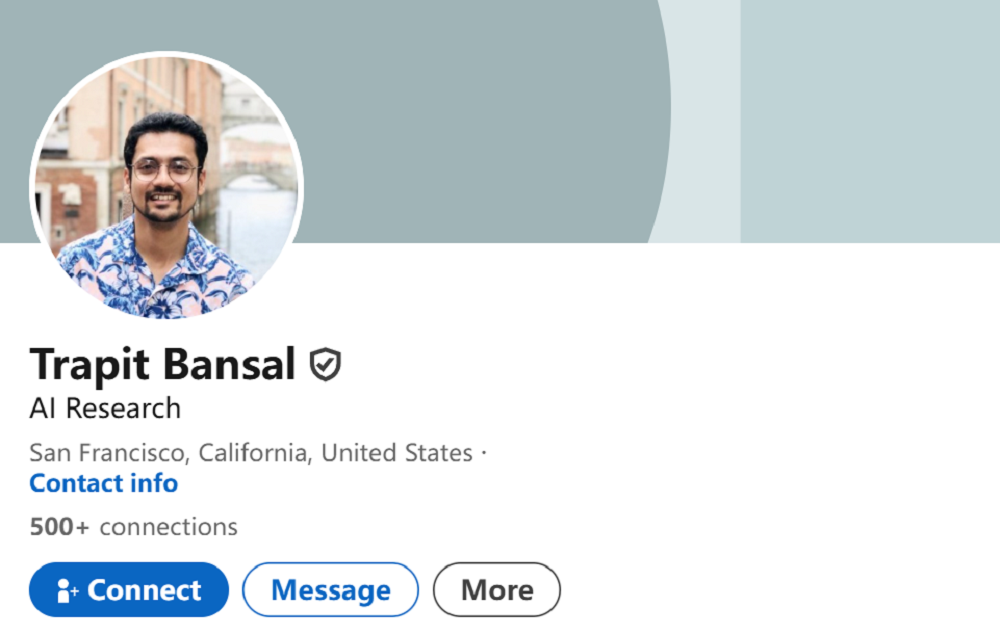This screenshot has width=1000, height=633.
Task: Click the dot separator after United States
Action: coord(484,453)
